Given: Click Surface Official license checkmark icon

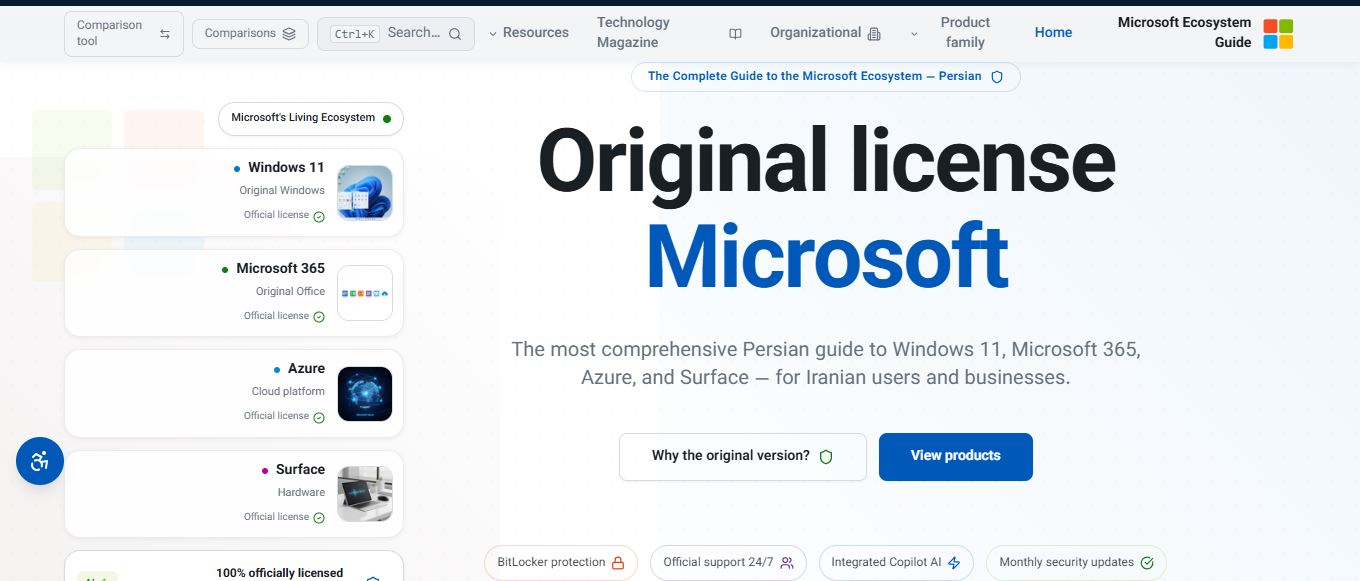Looking at the screenshot, I should tap(319, 518).
